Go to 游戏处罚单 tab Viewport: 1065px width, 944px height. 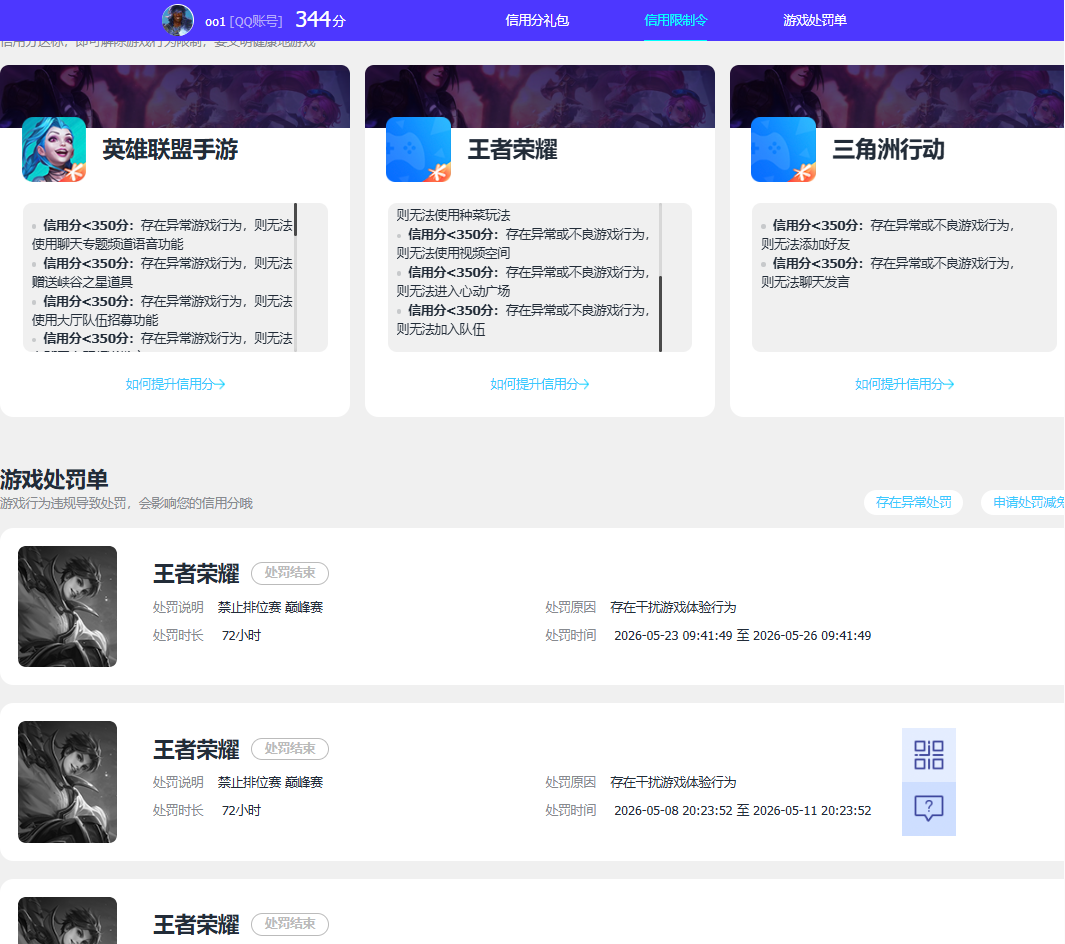[814, 20]
